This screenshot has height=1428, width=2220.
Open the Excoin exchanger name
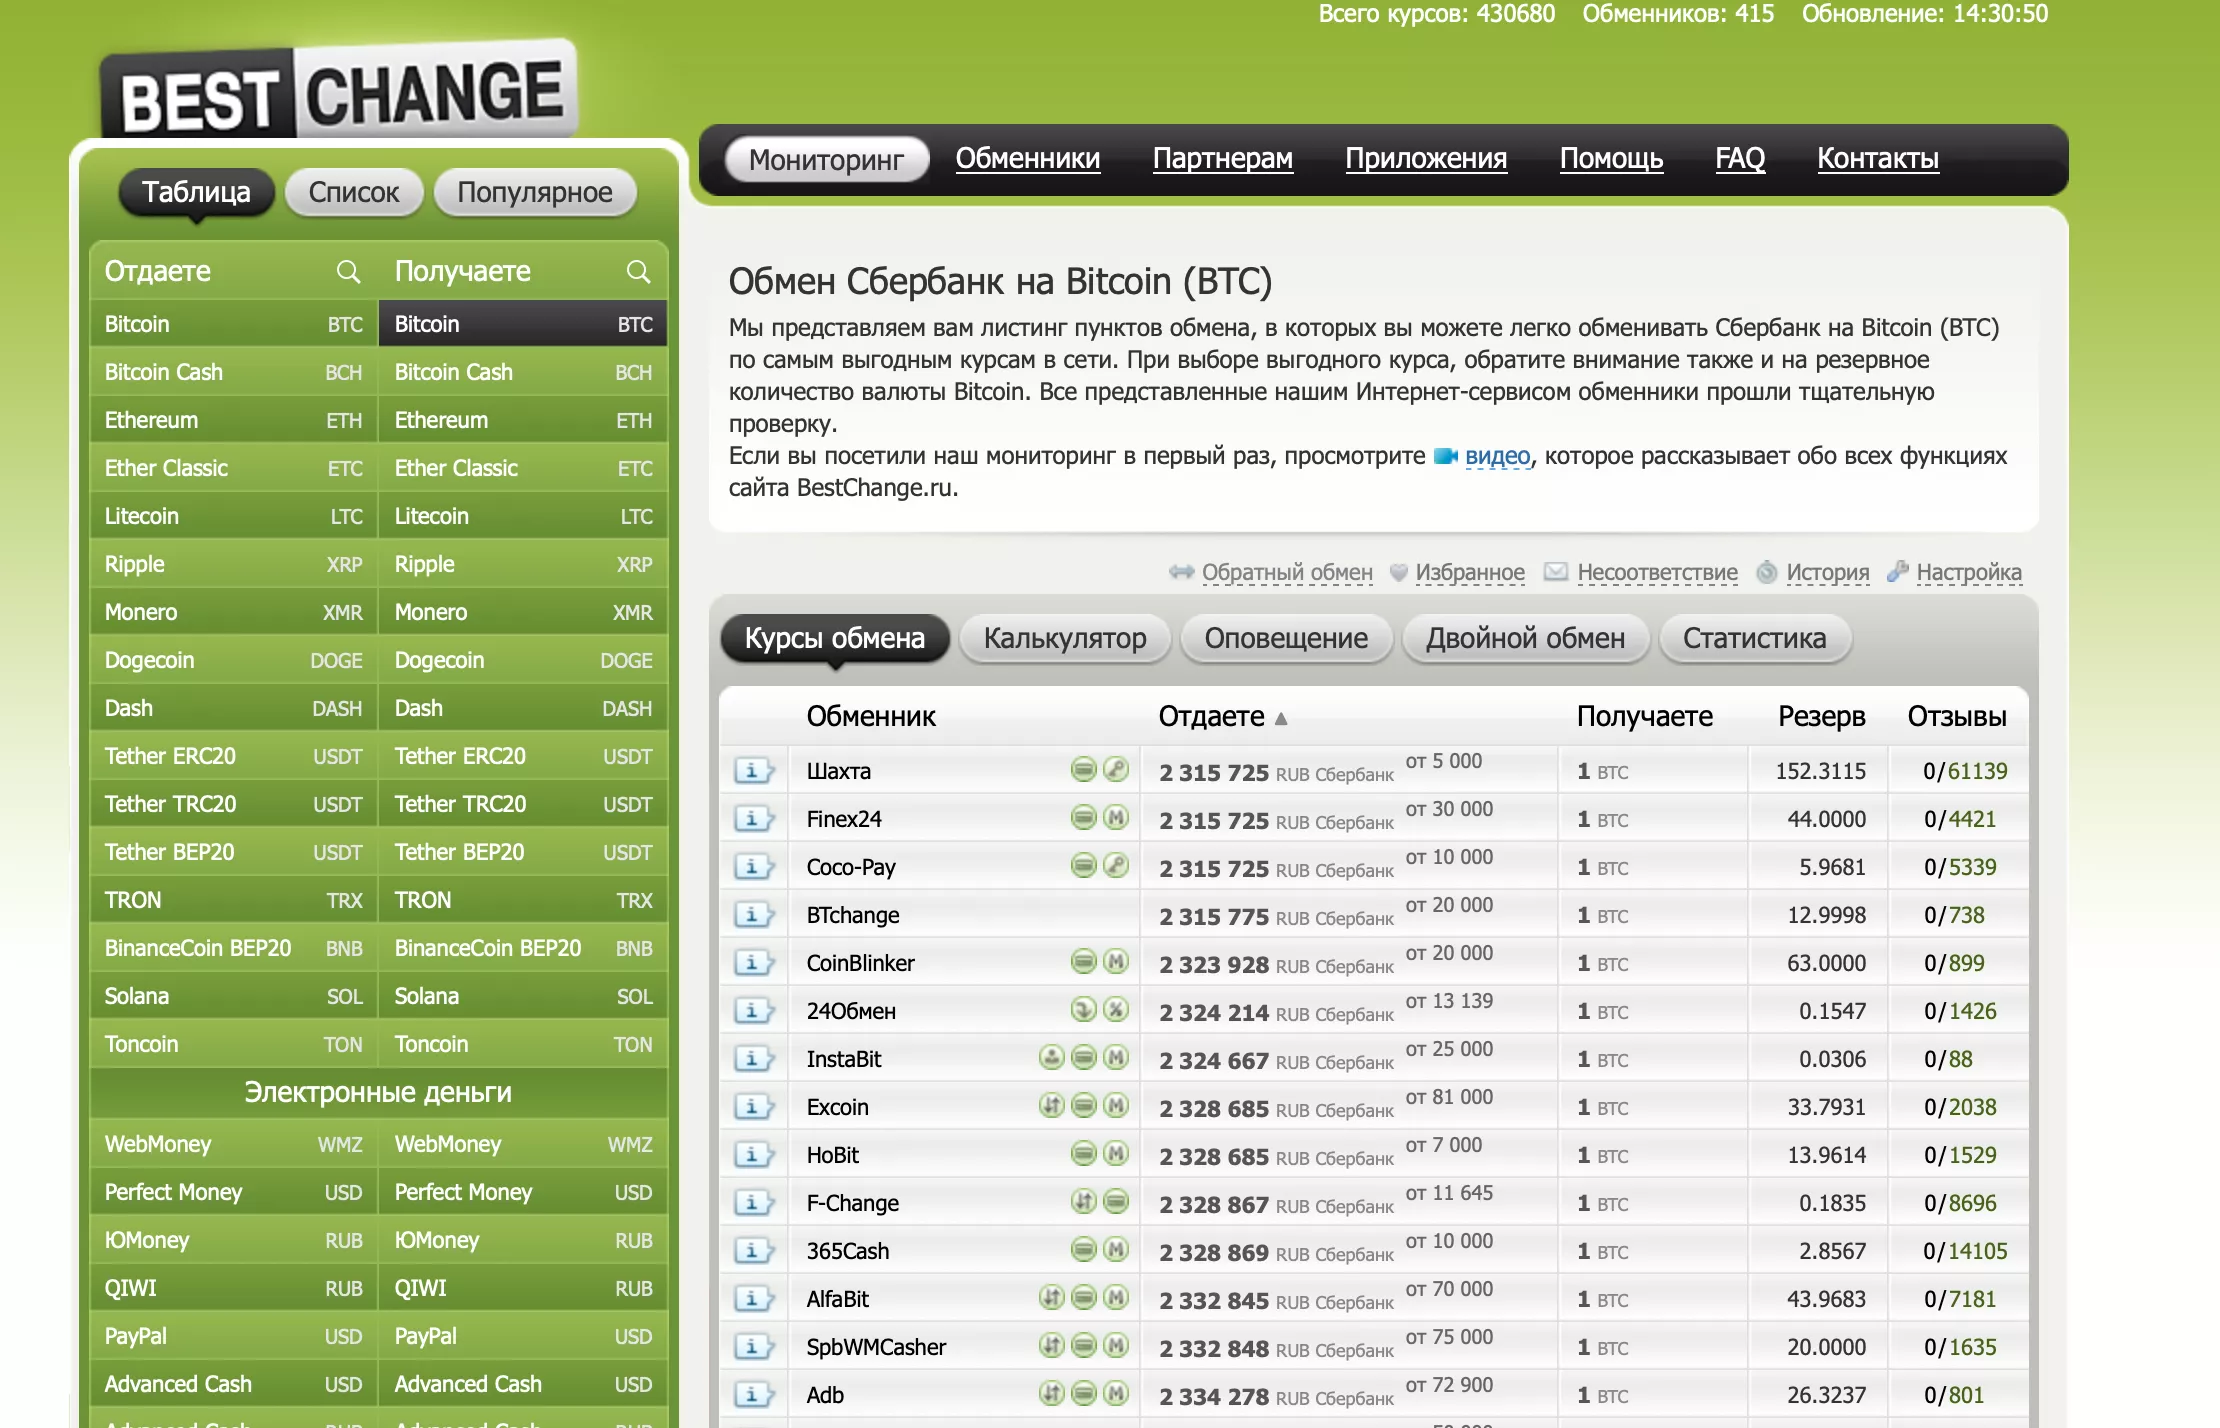[837, 1107]
